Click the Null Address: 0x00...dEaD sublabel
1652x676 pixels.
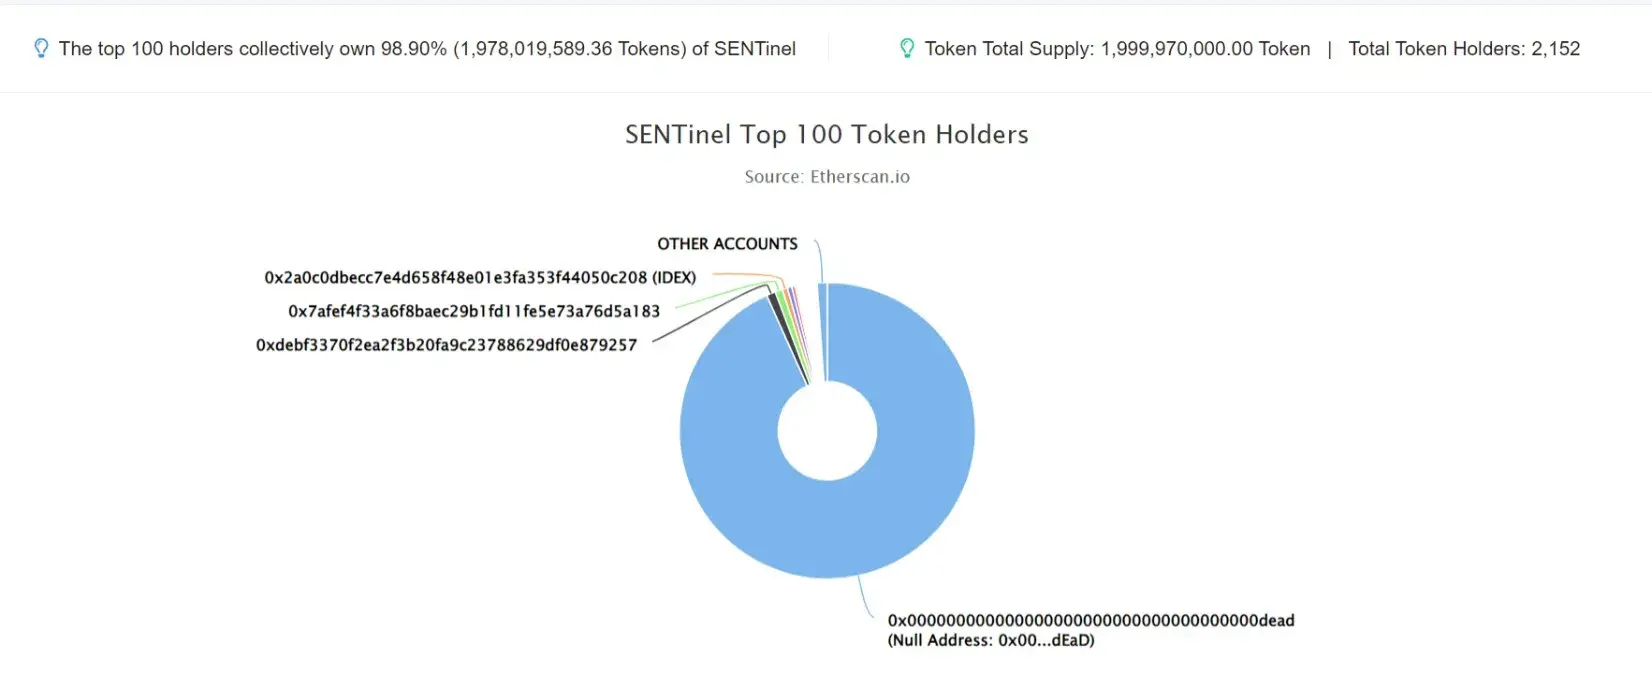pyautogui.click(x=991, y=640)
